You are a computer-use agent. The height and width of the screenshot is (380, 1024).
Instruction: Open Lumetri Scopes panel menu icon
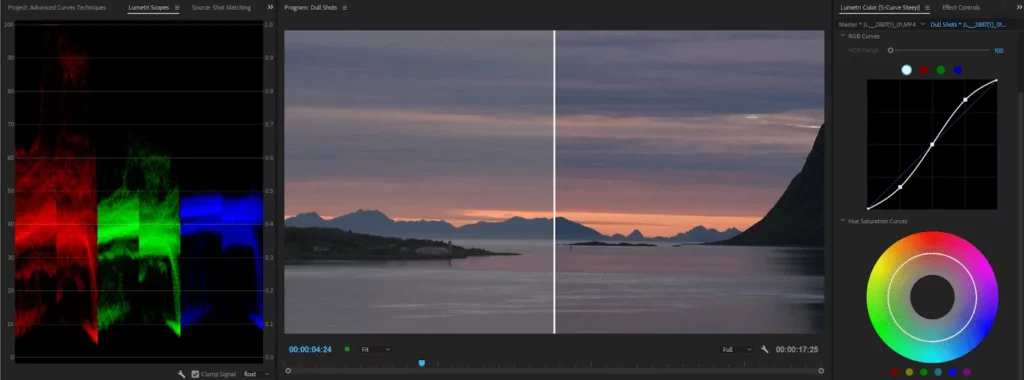177,8
